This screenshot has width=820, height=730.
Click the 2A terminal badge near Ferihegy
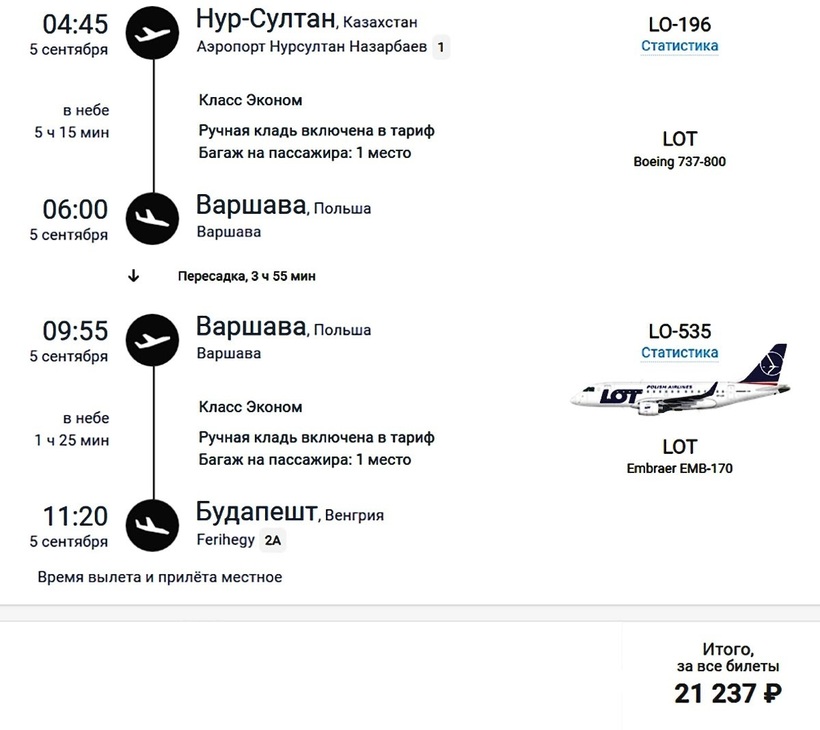coord(272,541)
